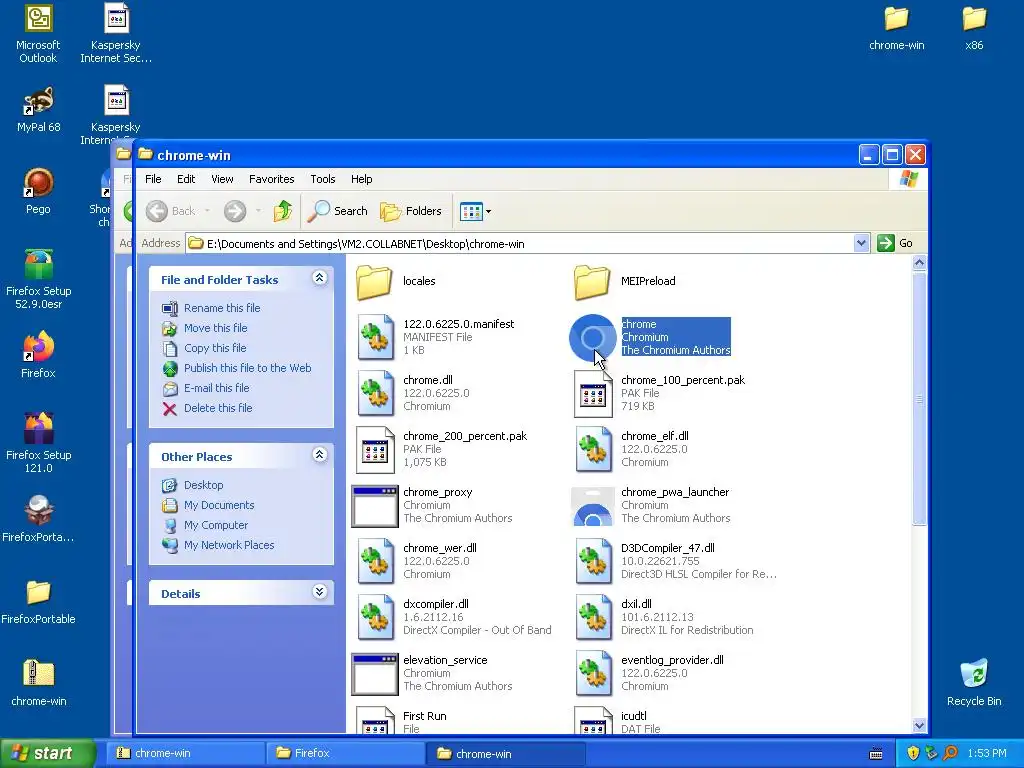This screenshot has width=1024, height=768.
Task: Go to My Computer in Other Places
Action: click(x=216, y=525)
